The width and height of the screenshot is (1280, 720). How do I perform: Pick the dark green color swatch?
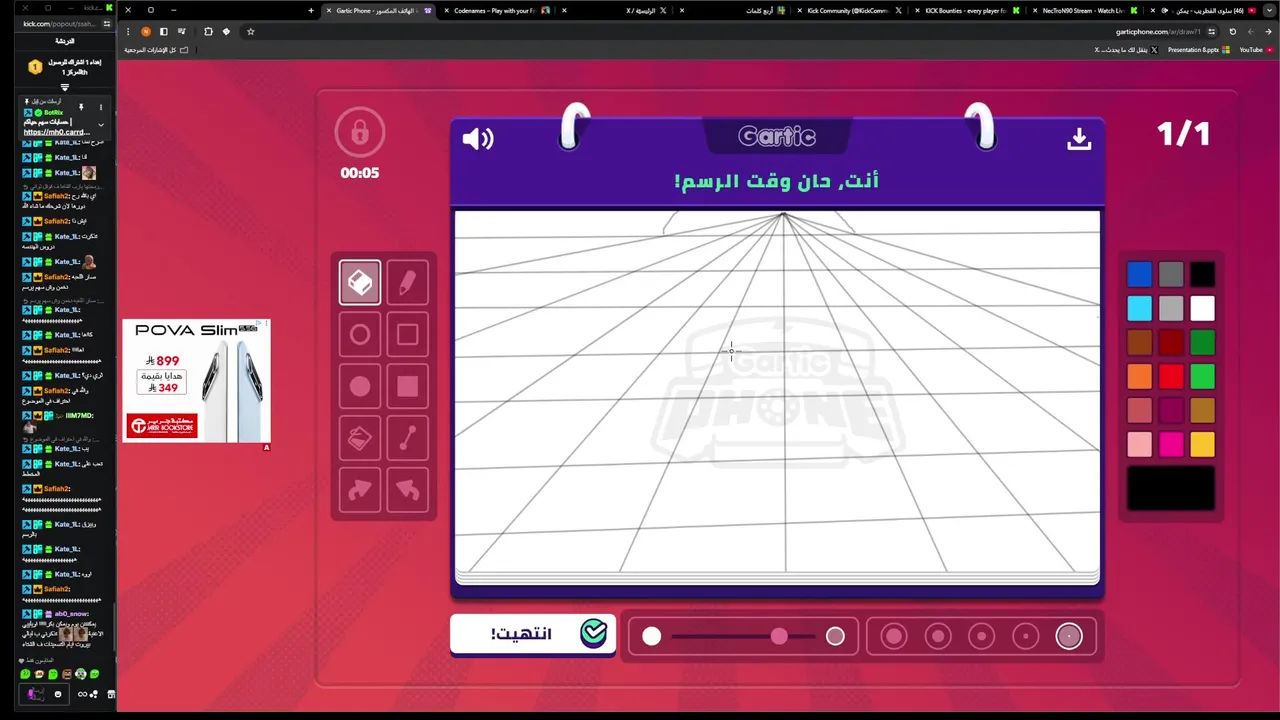pyautogui.click(x=1203, y=342)
